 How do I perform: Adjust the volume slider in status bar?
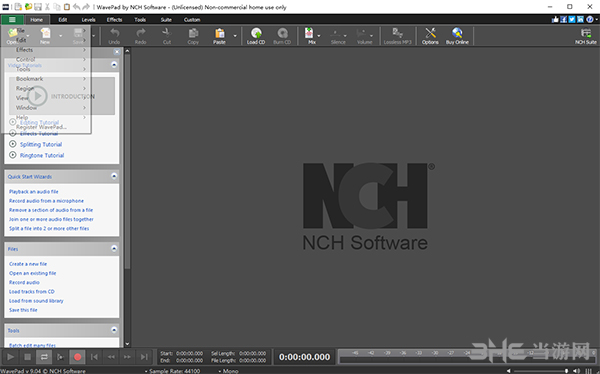coord(541,371)
